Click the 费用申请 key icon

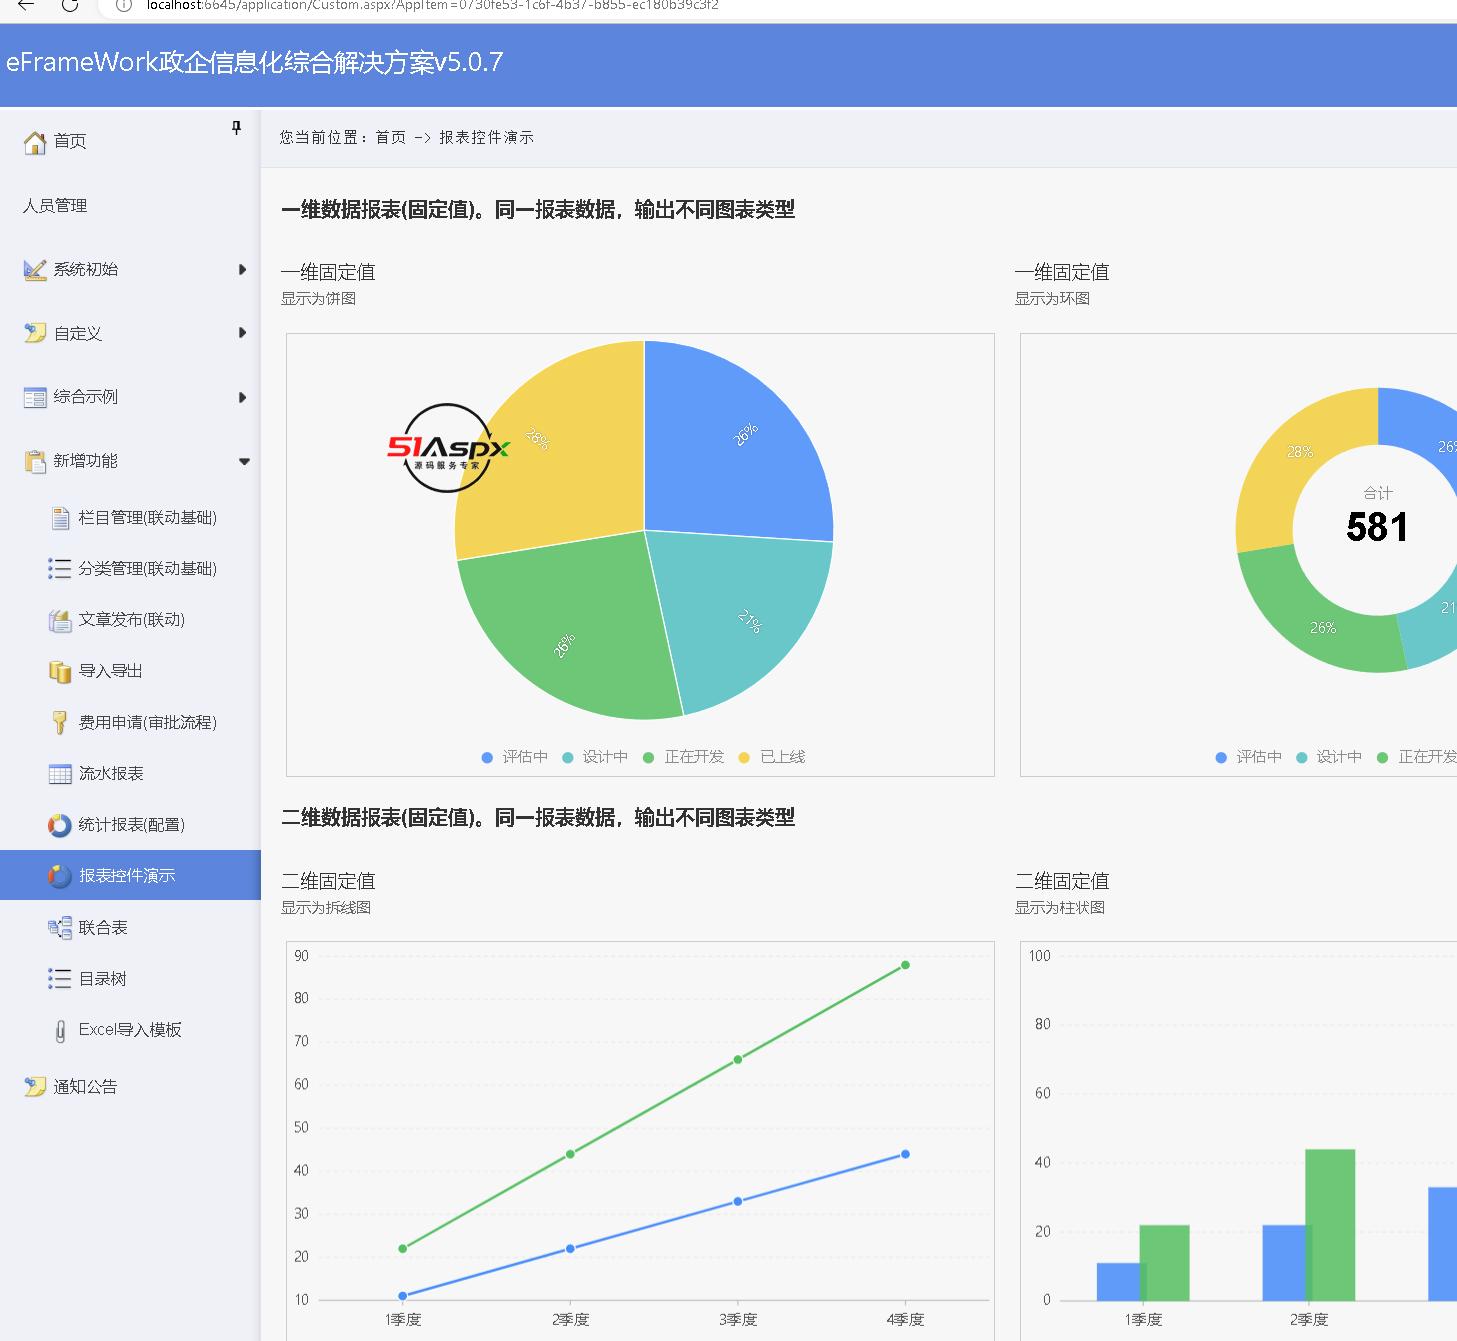point(60,722)
